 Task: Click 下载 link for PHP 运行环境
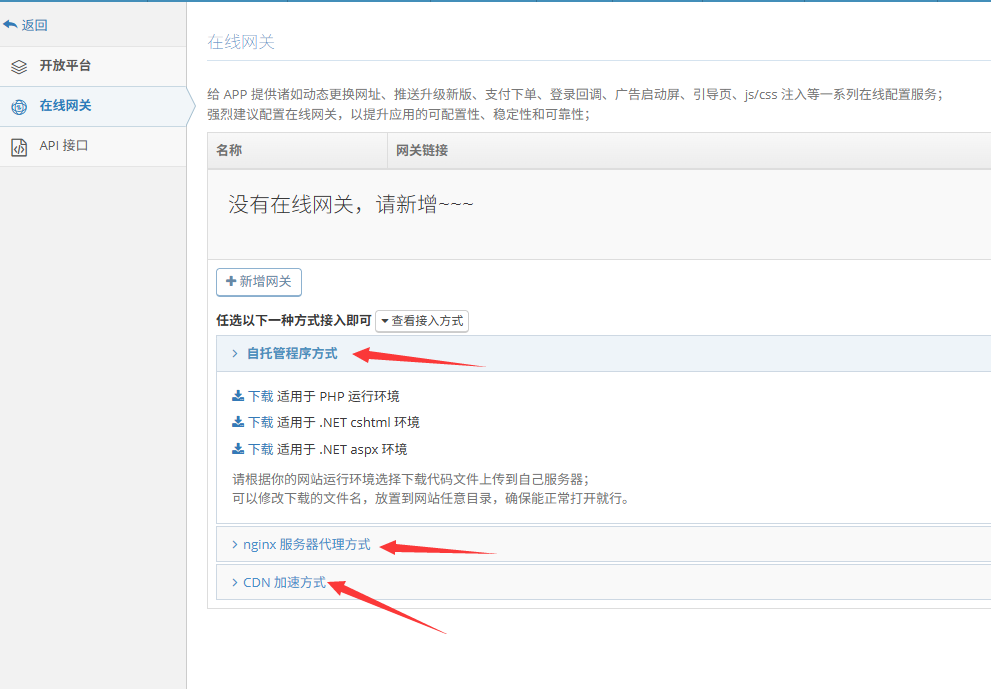tap(260, 396)
